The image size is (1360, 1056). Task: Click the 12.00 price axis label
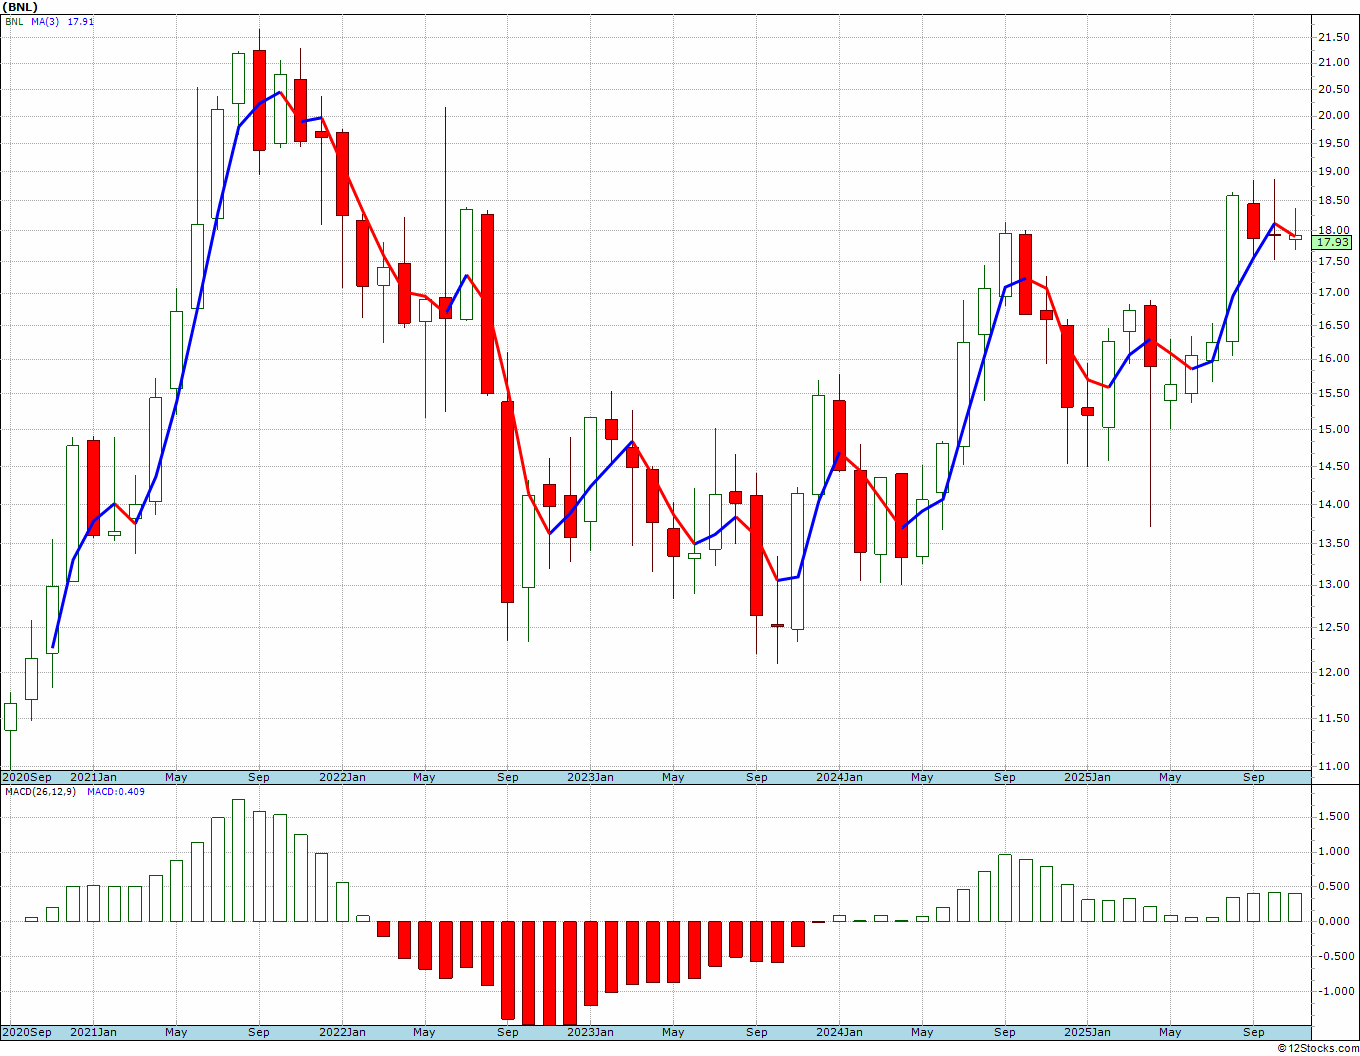point(1333,672)
